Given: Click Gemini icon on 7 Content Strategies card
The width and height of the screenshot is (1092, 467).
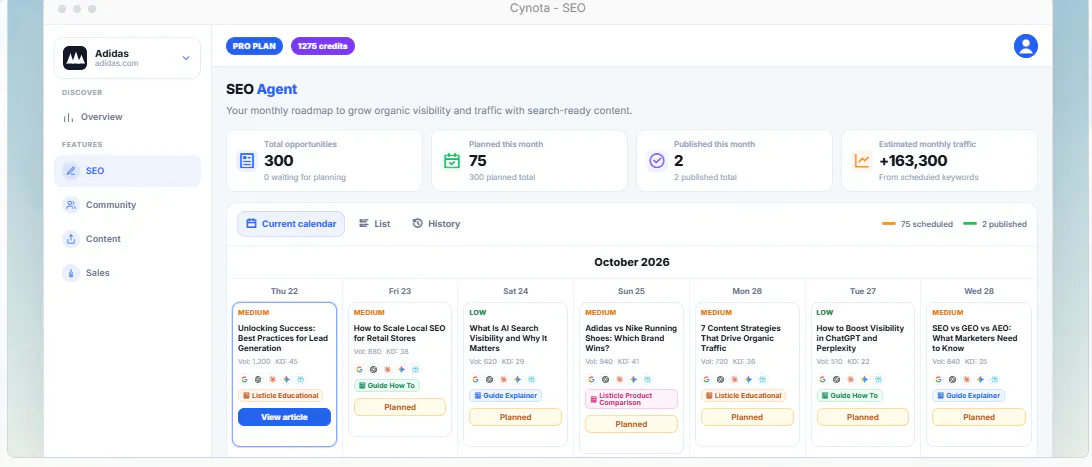Looking at the screenshot, I should 748,379.
